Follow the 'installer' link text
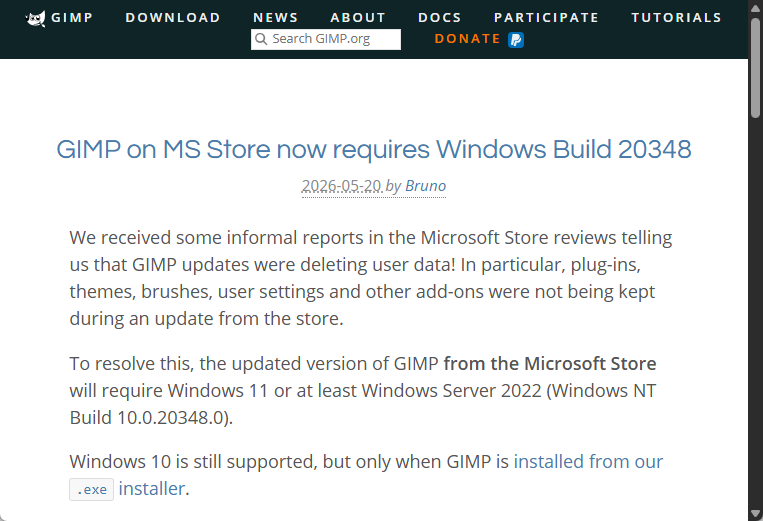 152,488
